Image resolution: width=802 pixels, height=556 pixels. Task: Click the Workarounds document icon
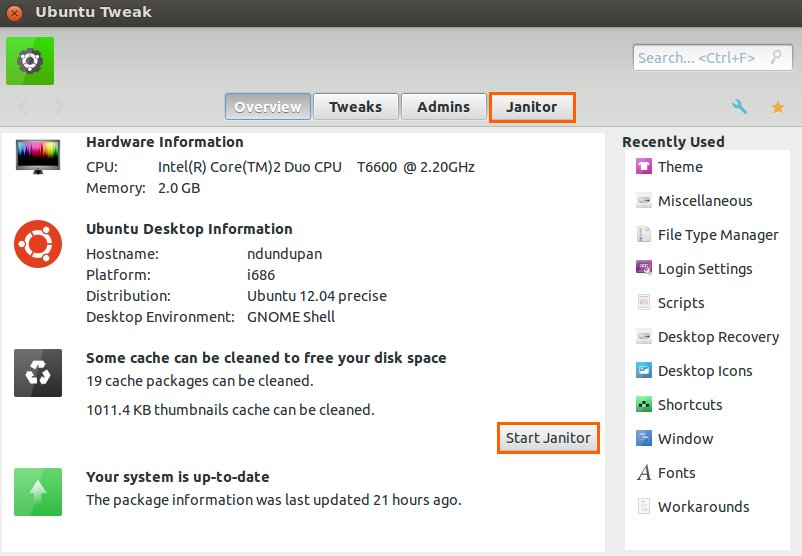tap(643, 506)
